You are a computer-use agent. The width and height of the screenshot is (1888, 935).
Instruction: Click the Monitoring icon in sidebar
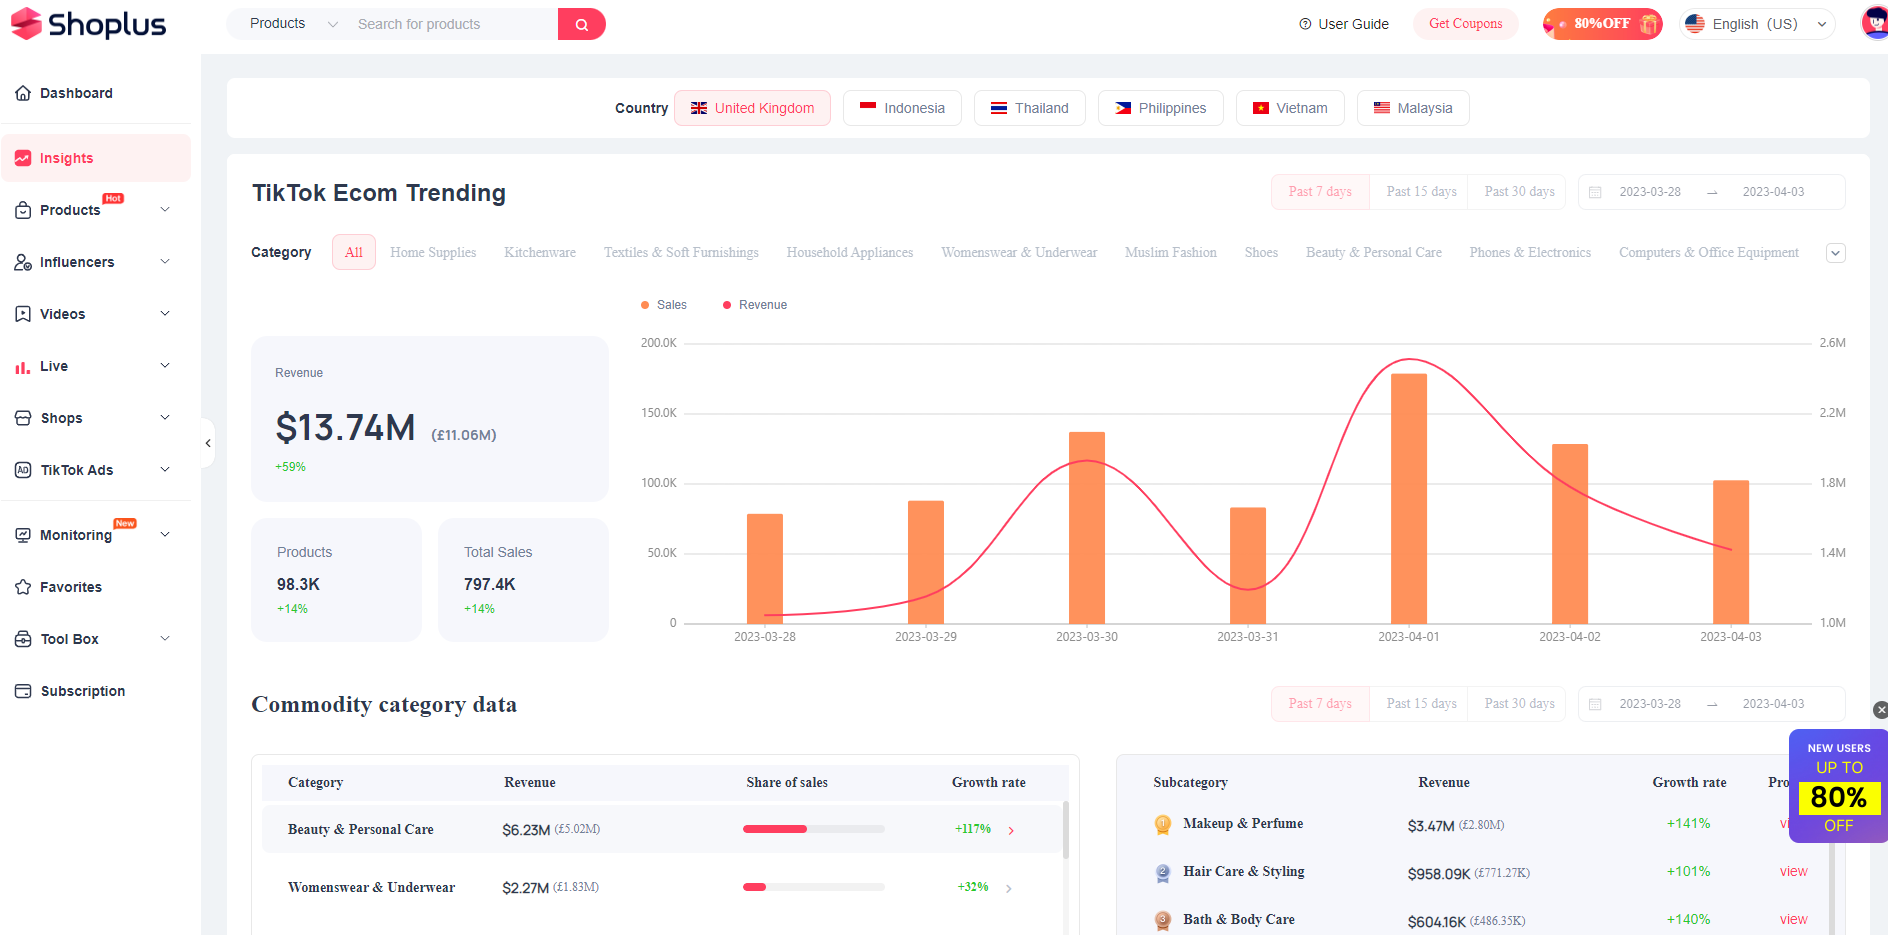(23, 535)
